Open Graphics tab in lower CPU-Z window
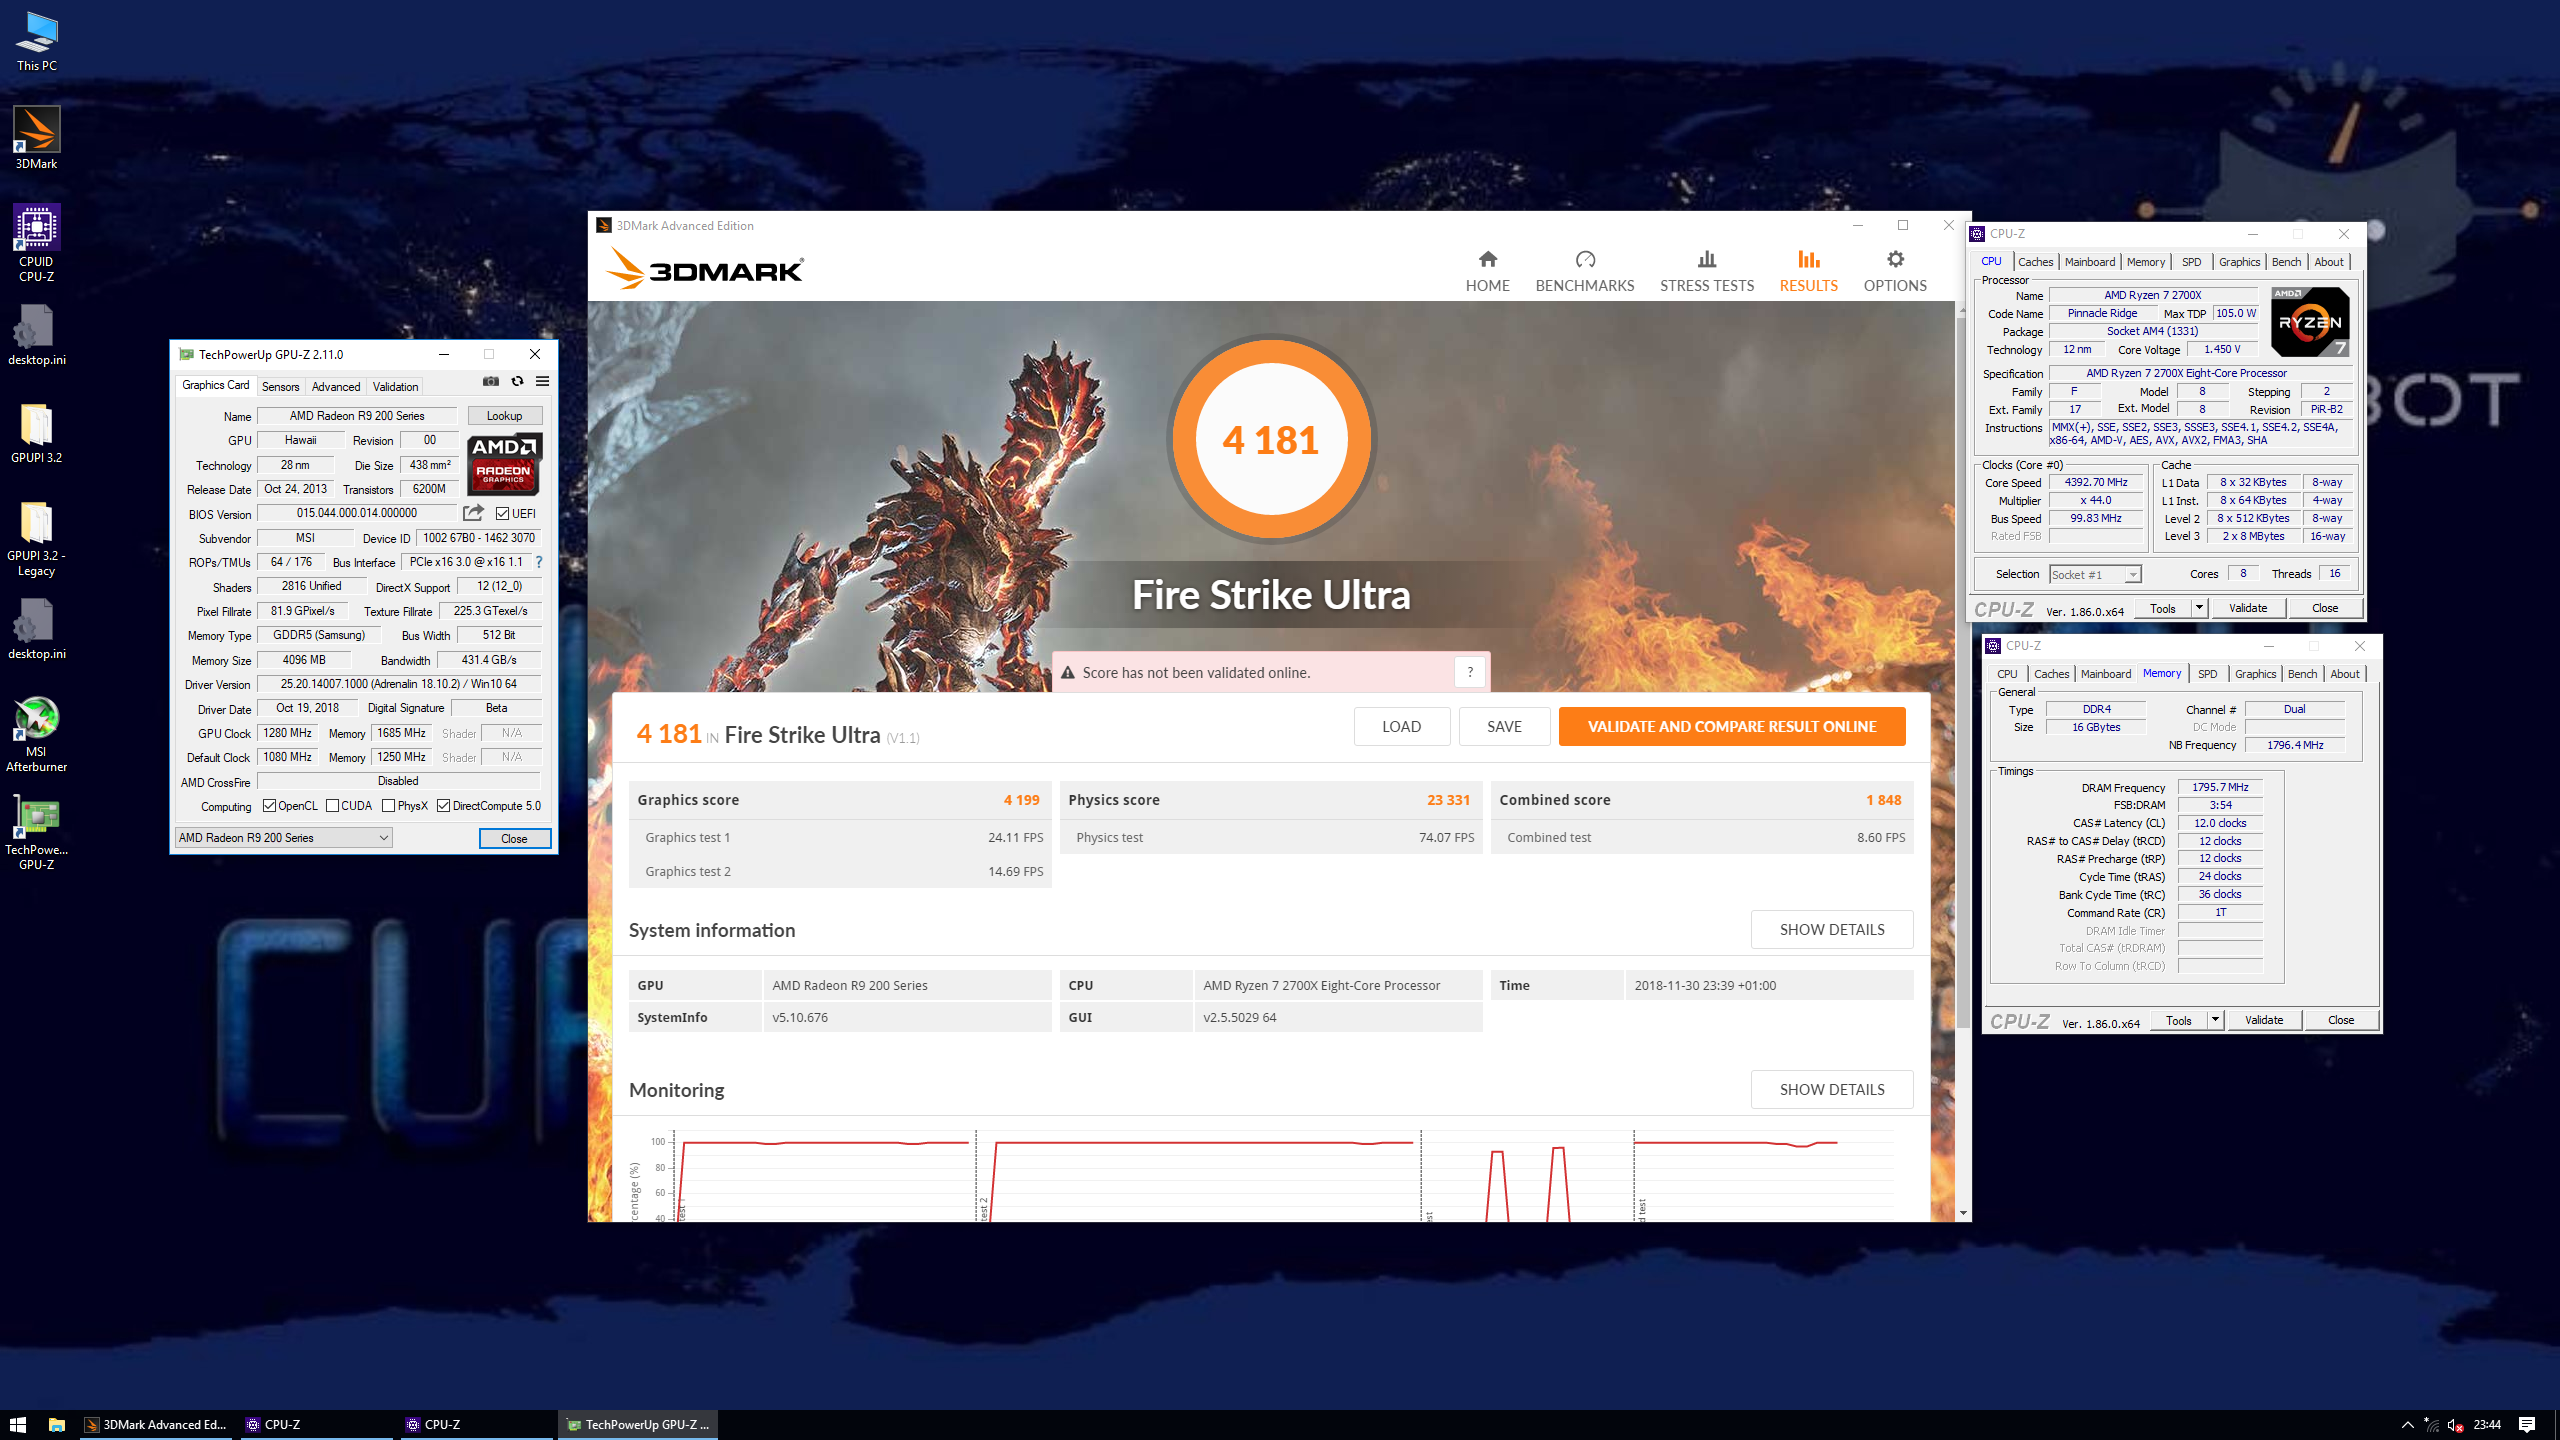This screenshot has height=1440, width=2560. (x=2255, y=674)
